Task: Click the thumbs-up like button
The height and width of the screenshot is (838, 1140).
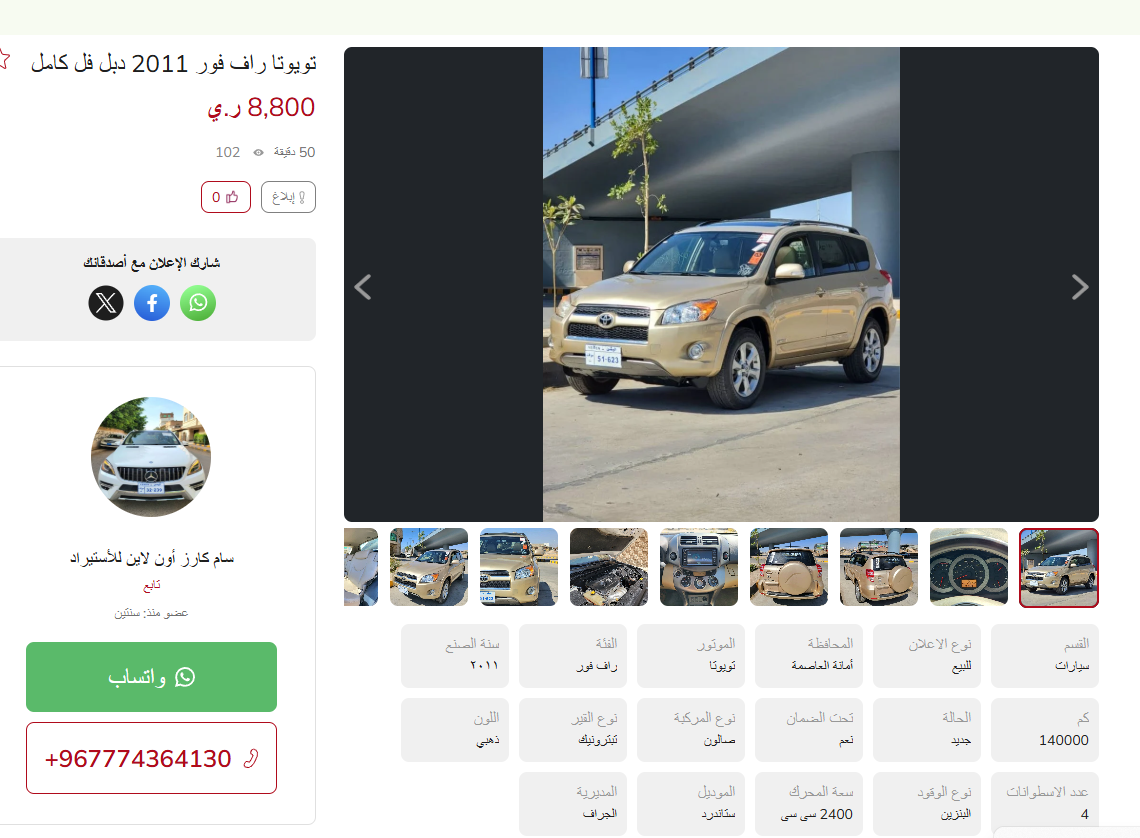Action: pyautogui.click(x=226, y=197)
